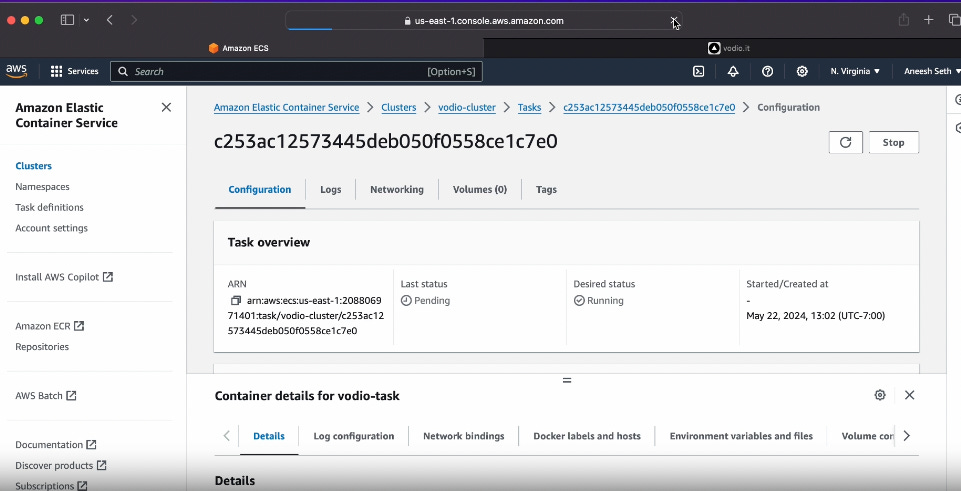
Task: Open Clusters in the sidebar
Action: pyautogui.click(x=34, y=166)
